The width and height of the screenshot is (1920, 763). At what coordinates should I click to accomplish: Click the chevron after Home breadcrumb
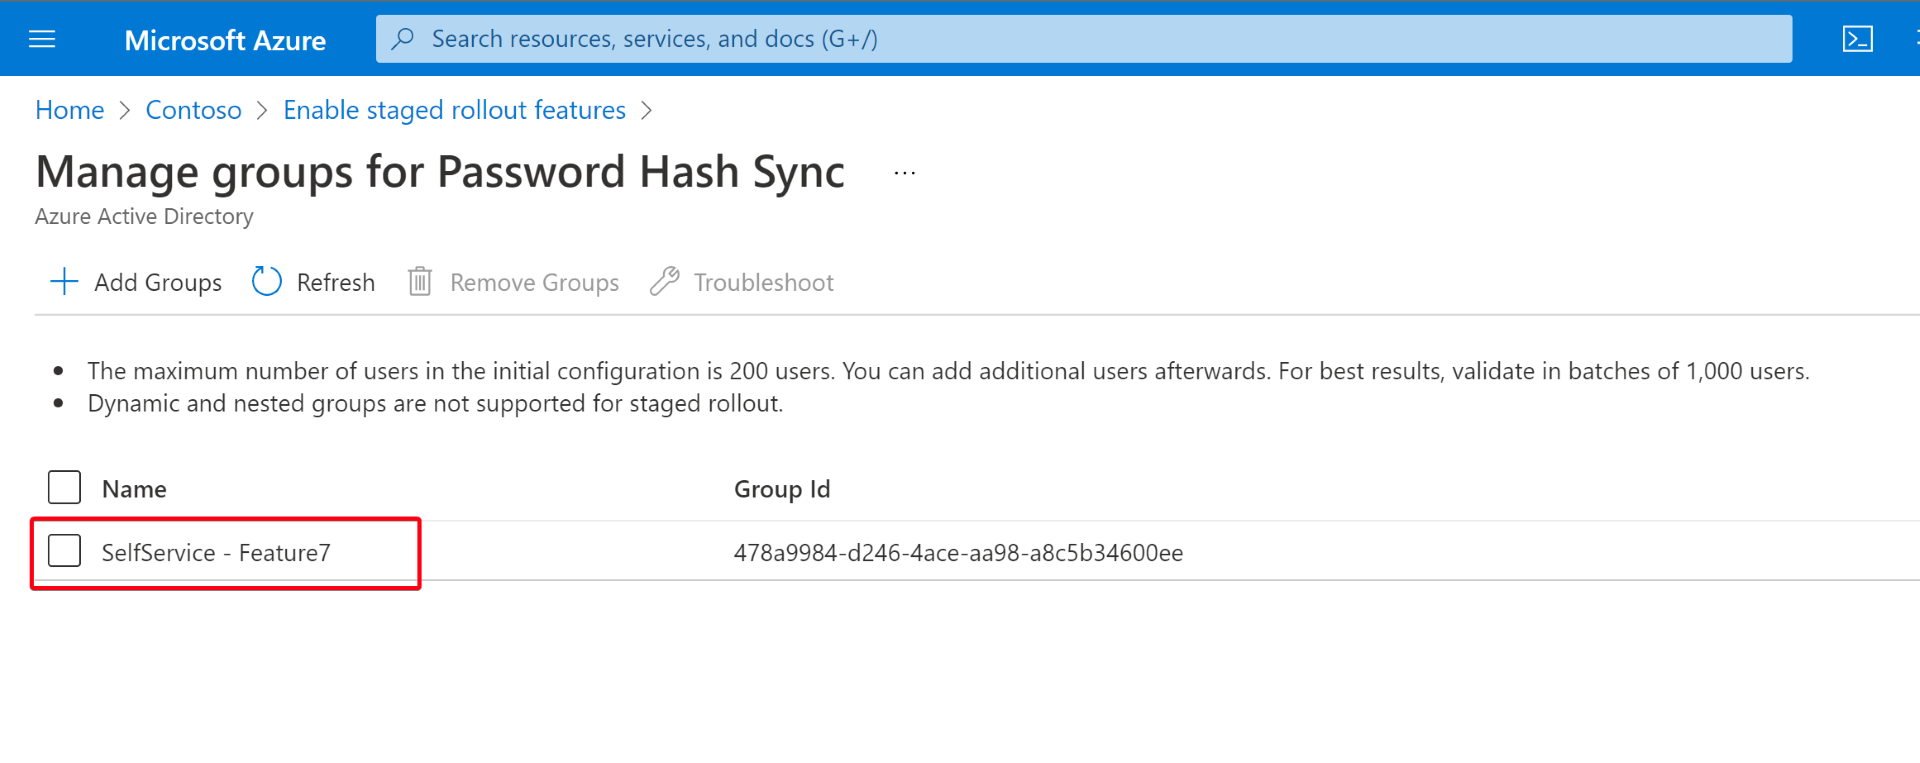125,111
